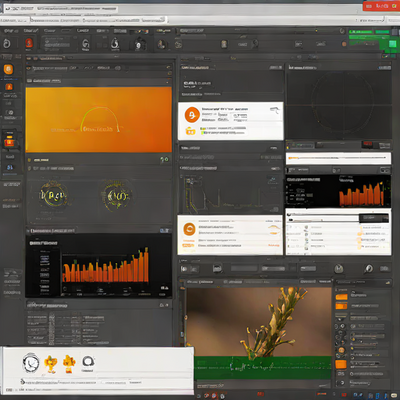Image resolution: width=400 pixels, height=400 pixels.
Task: Select the second orange swatch in the bottom-right panel
Action: pos(341,306)
